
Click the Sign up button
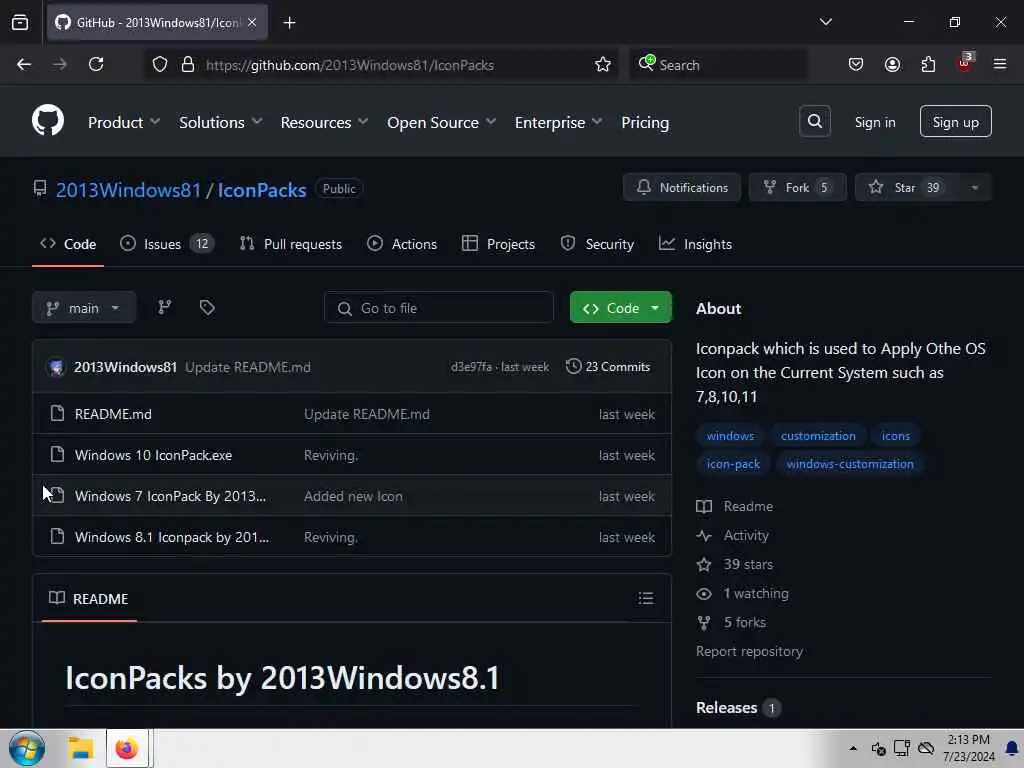click(955, 121)
